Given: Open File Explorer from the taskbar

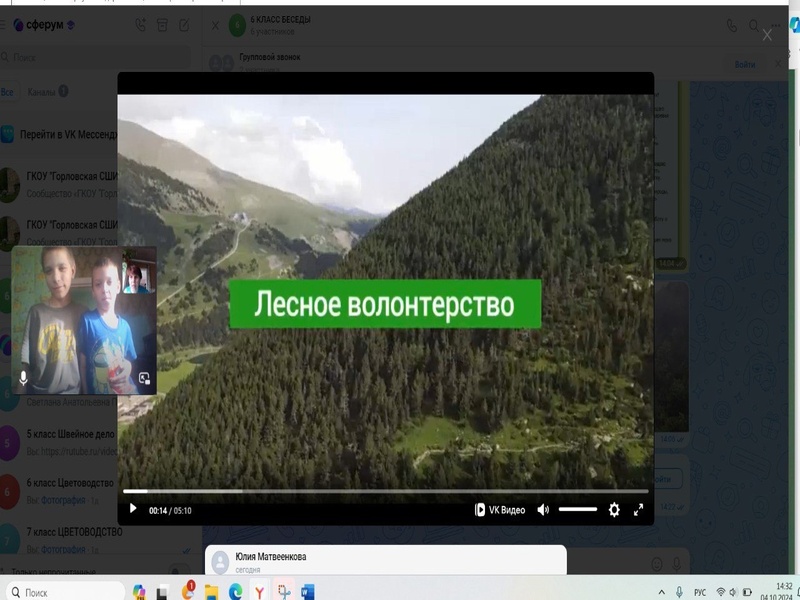Looking at the screenshot, I should coord(211,592).
